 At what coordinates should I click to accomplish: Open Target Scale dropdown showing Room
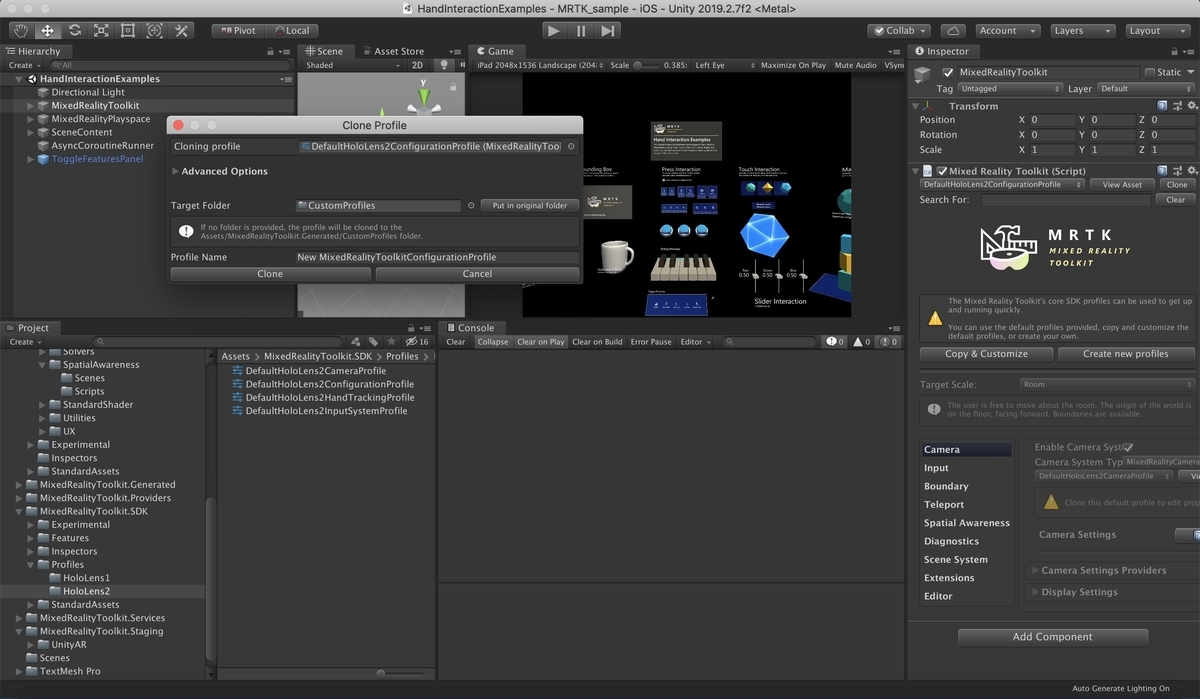1107,384
